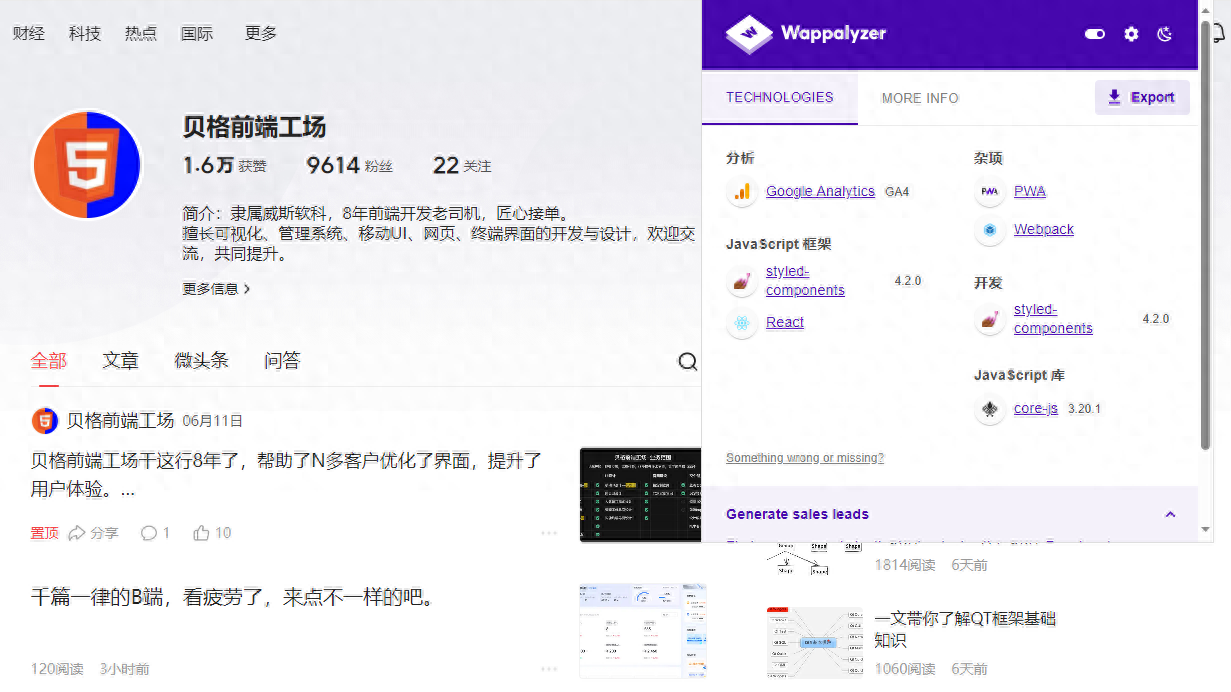Click the small avatar beside post author
1231x692 pixels.
[x=45, y=421]
